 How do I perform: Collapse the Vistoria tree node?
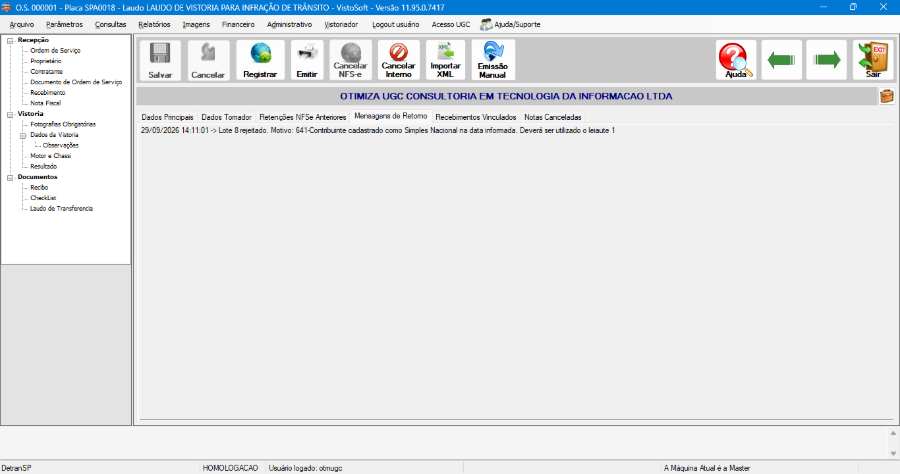pyautogui.click(x=10, y=114)
